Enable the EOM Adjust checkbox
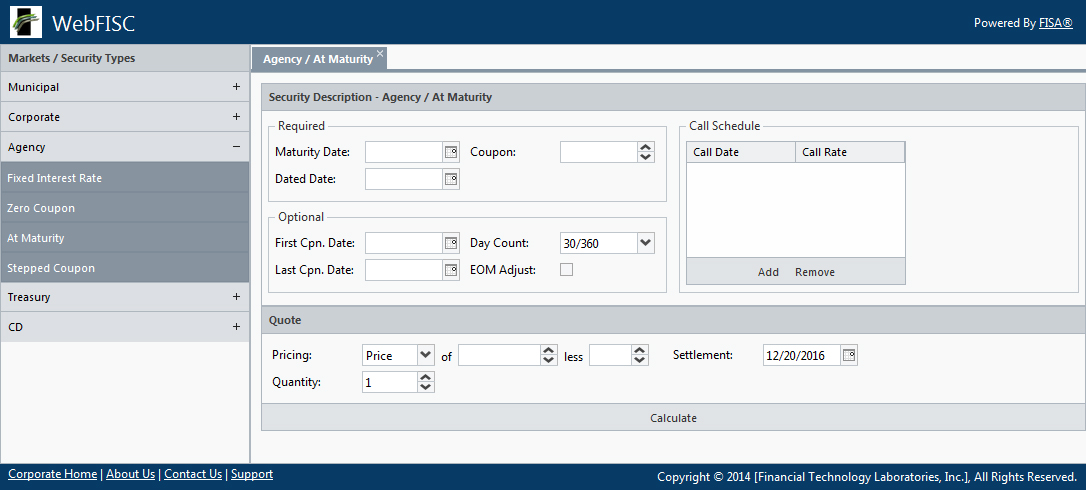The width and height of the screenshot is (1086, 490). pos(566,270)
